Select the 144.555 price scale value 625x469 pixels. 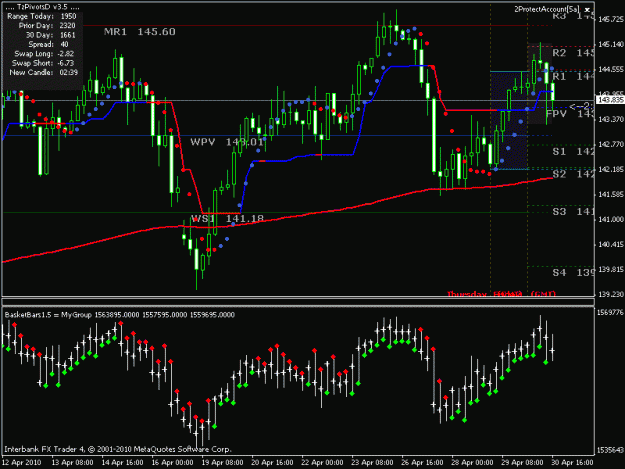(610, 69)
